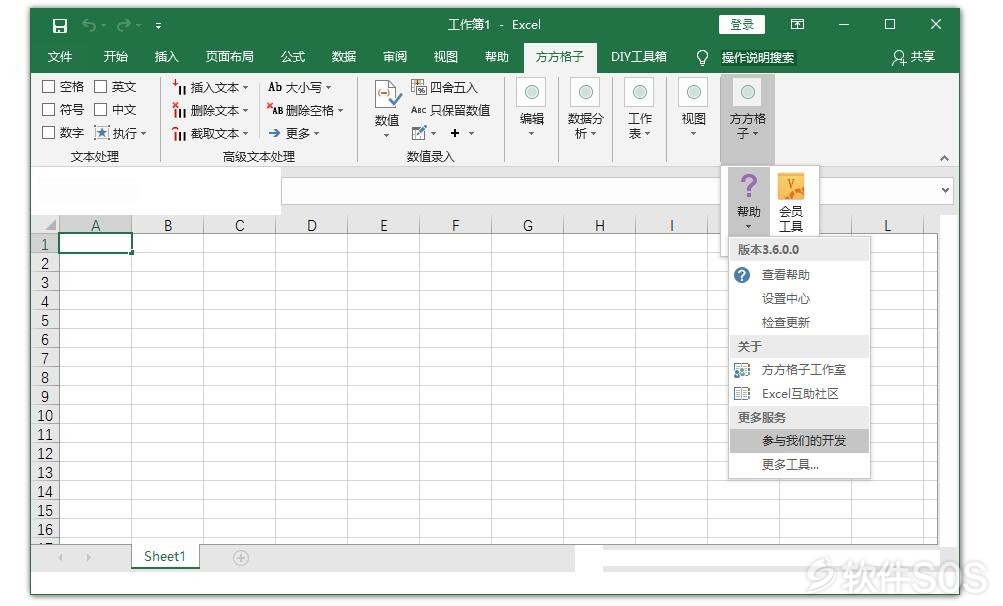
Task: Enable the 符号 checkbox
Action: tap(49, 109)
